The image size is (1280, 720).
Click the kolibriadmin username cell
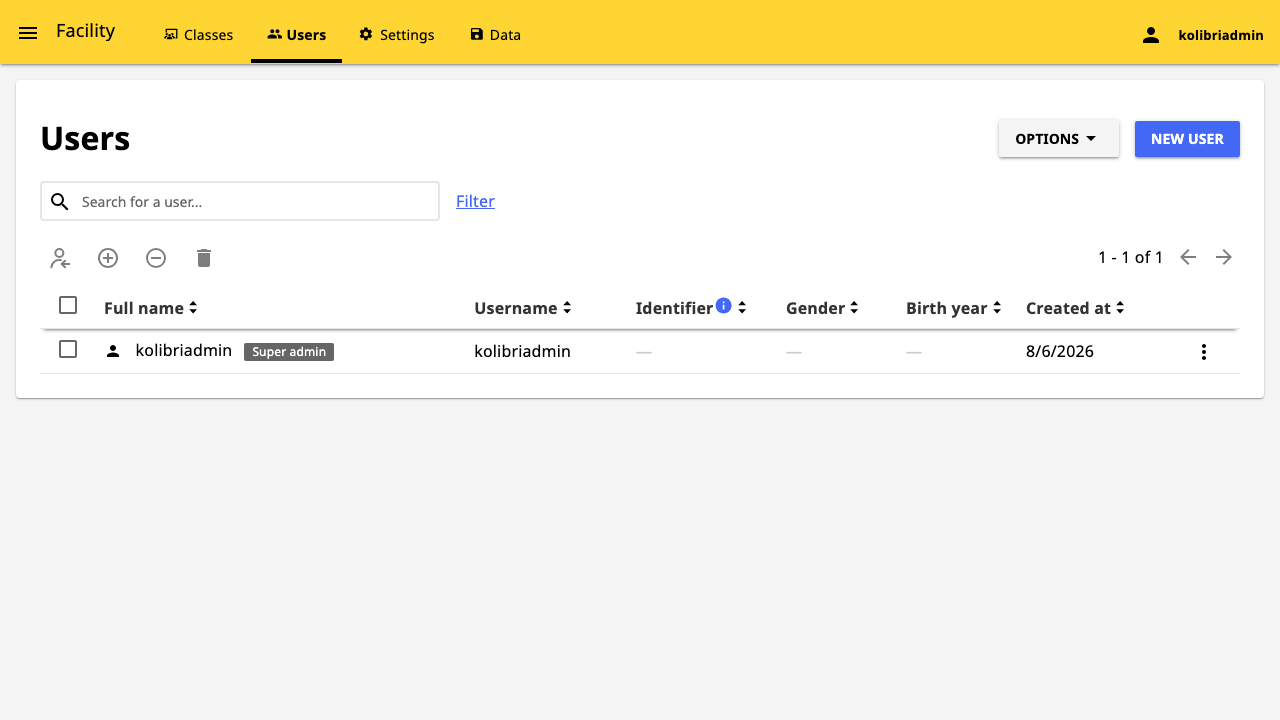coord(522,352)
